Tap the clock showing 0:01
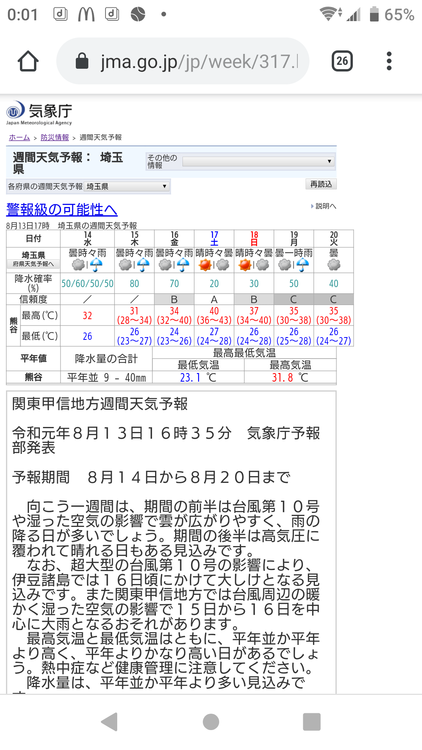 22,14
